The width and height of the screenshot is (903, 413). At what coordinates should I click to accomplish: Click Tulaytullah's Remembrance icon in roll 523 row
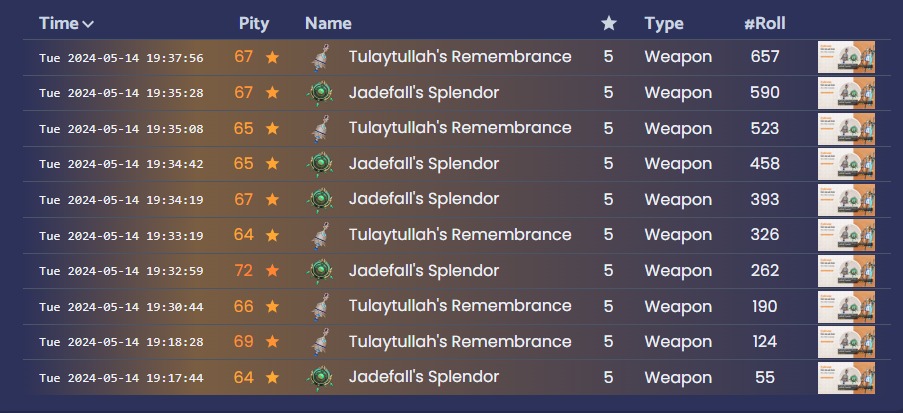(320, 129)
